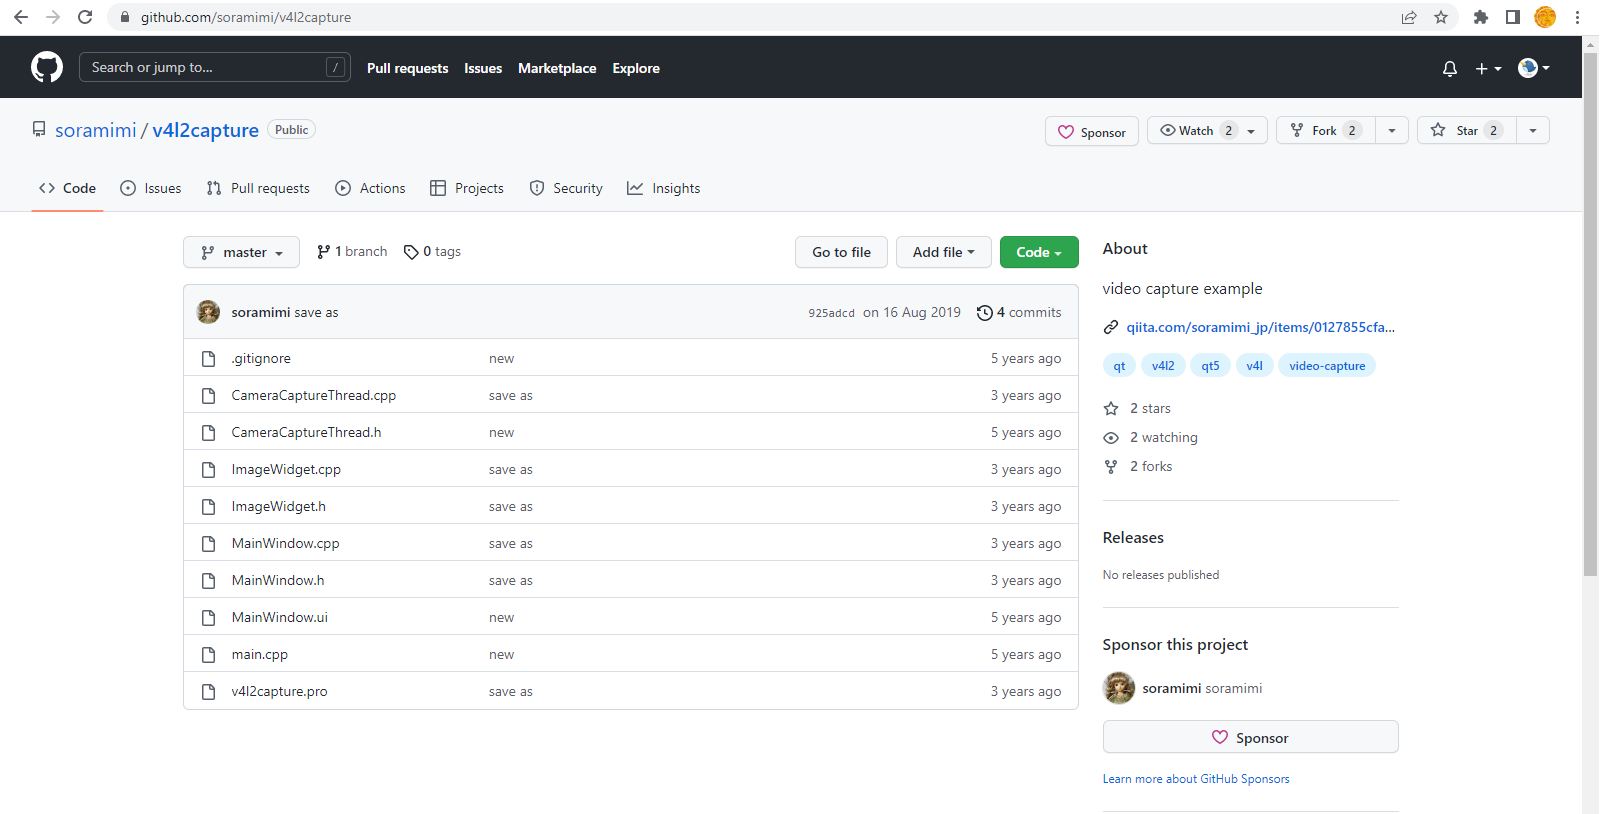The height and width of the screenshot is (814, 1600).
Task: Open the notifications bell
Action: pos(1450,68)
